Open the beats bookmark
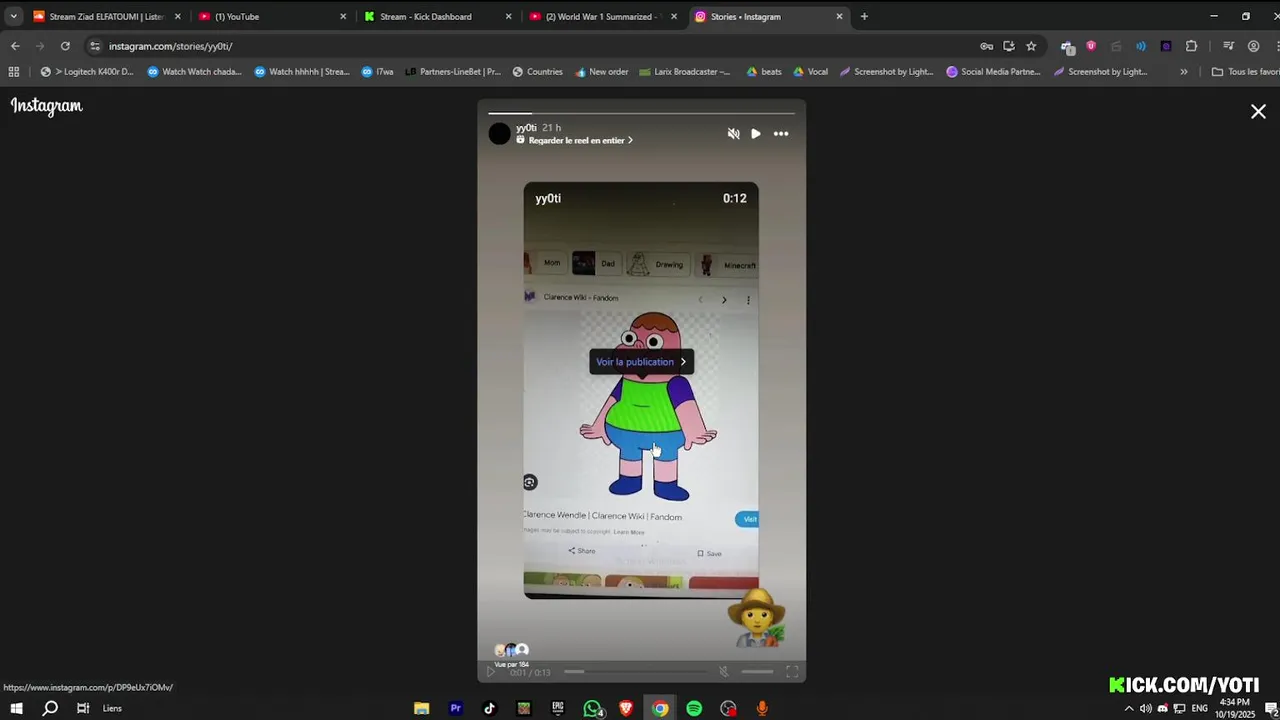Image resolution: width=1280 pixels, height=720 pixels. click(x=764, y=72)
